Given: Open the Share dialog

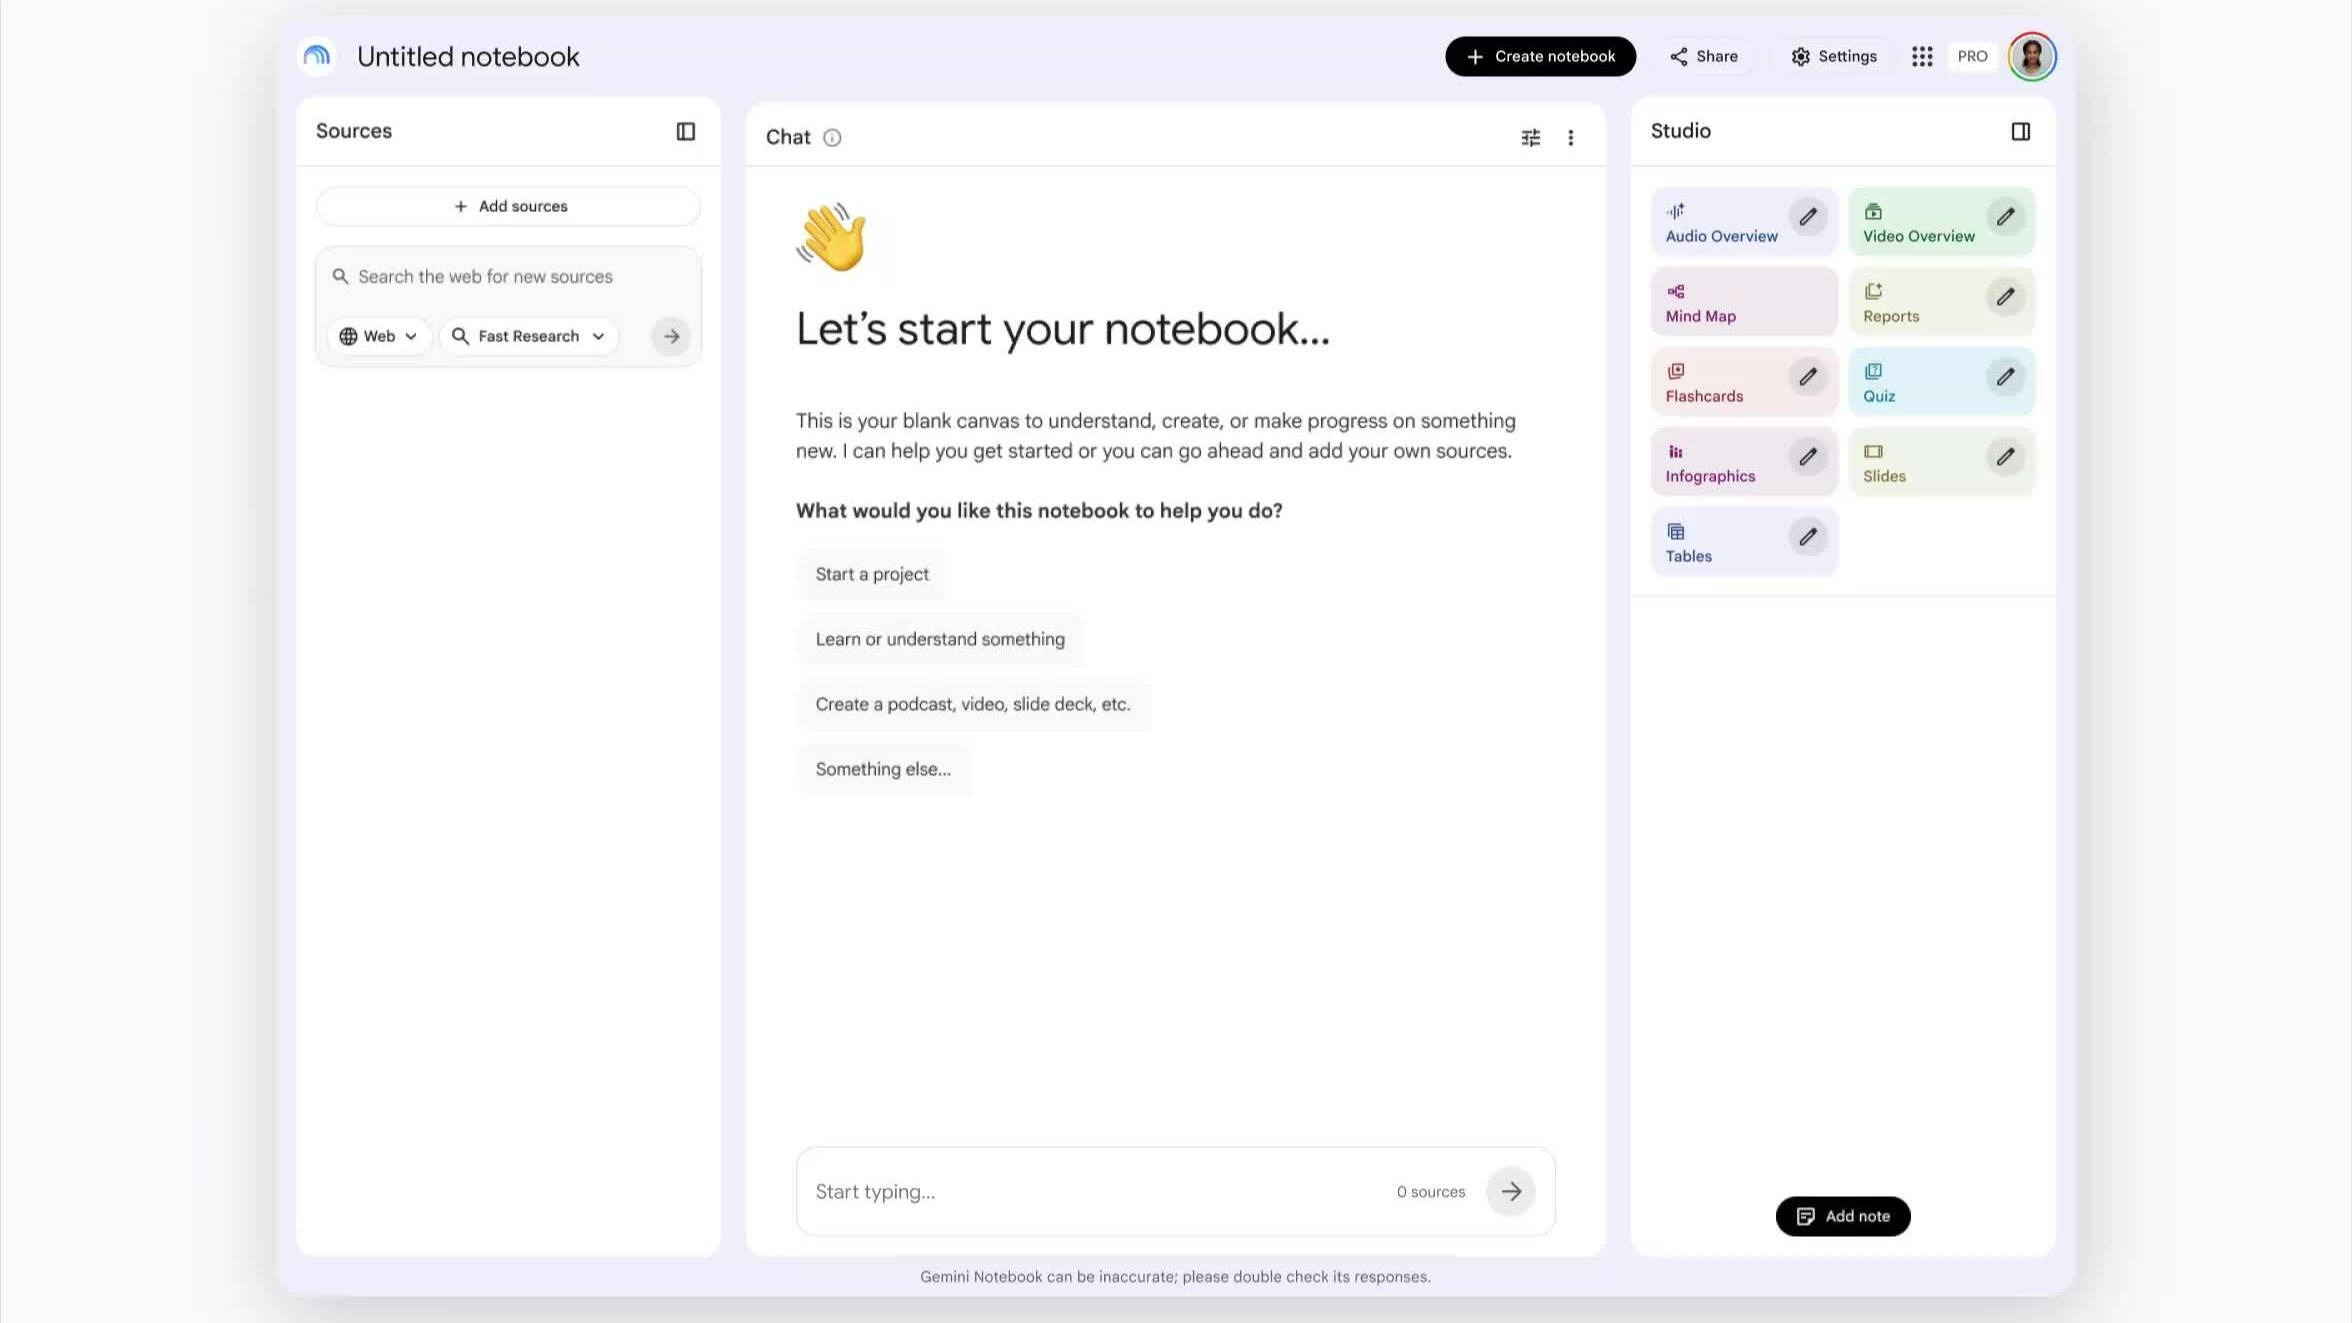Looking at the screenshot, I should (1703, 56).
